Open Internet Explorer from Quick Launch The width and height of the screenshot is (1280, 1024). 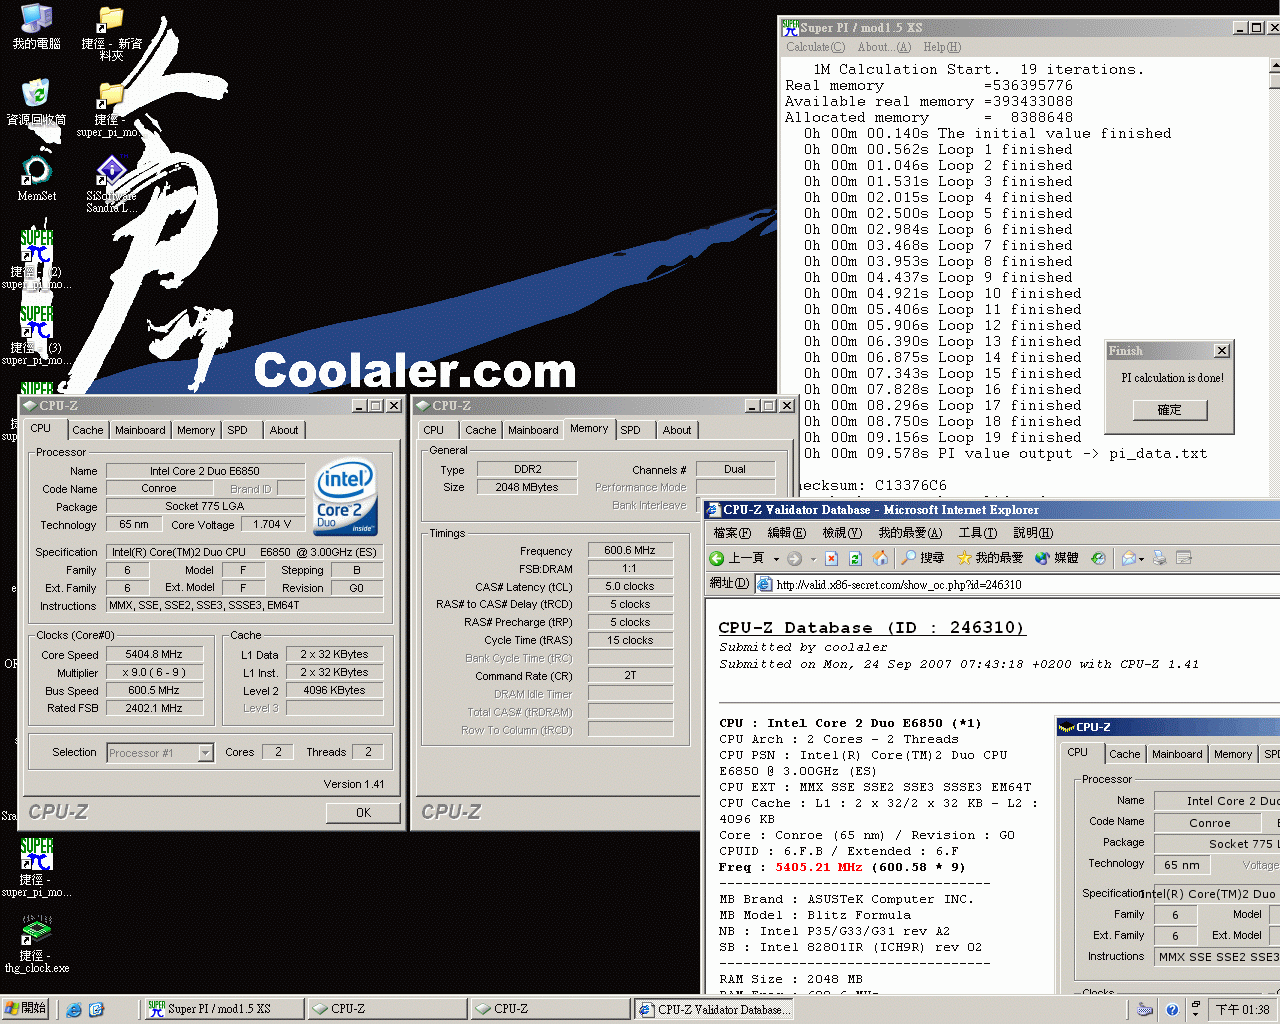pos(74,1009)
